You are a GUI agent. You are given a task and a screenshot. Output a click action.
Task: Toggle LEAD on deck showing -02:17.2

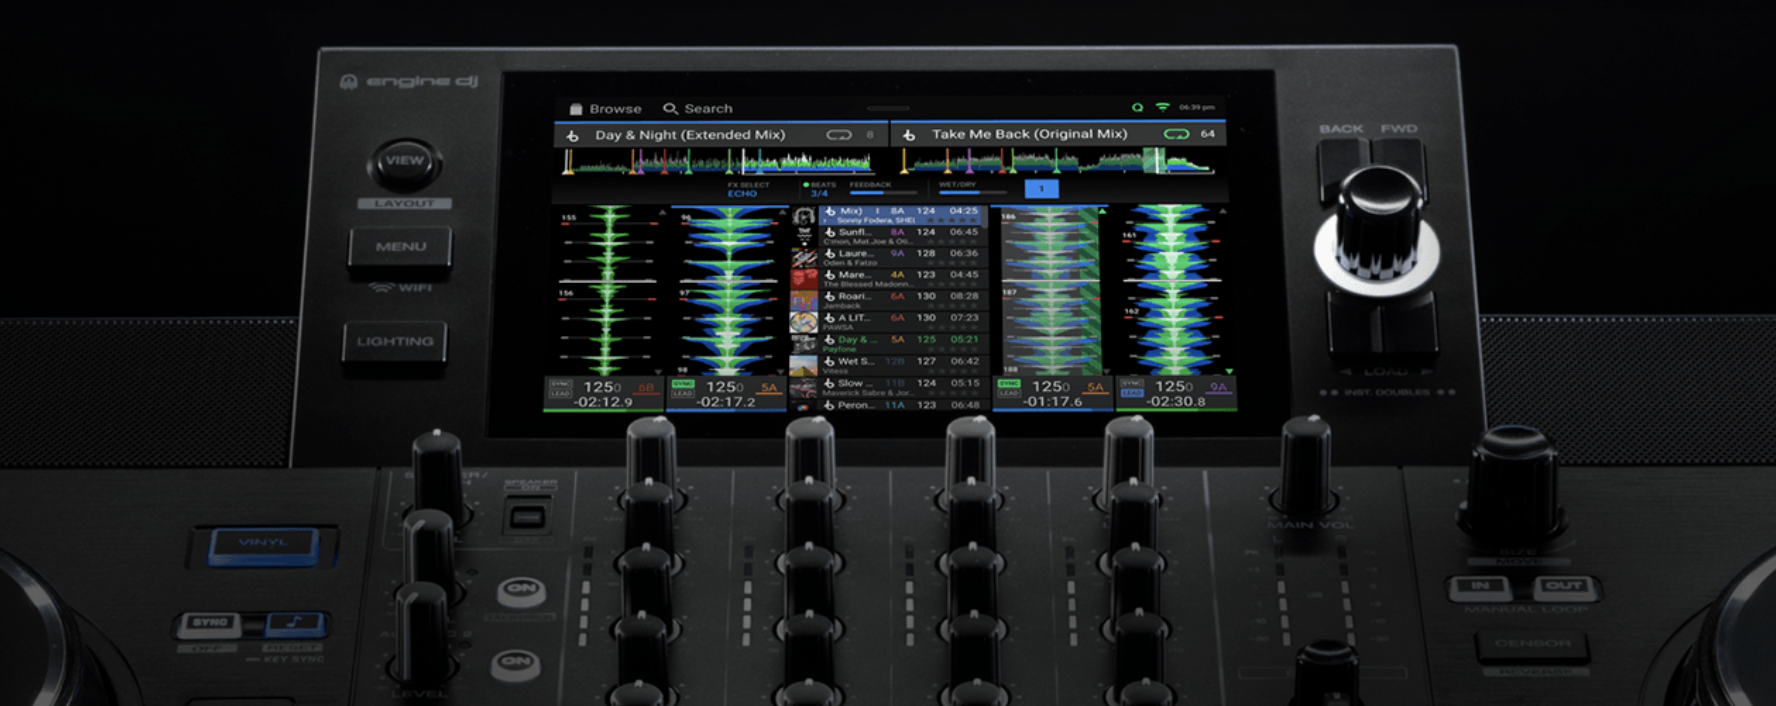[683, 393]
